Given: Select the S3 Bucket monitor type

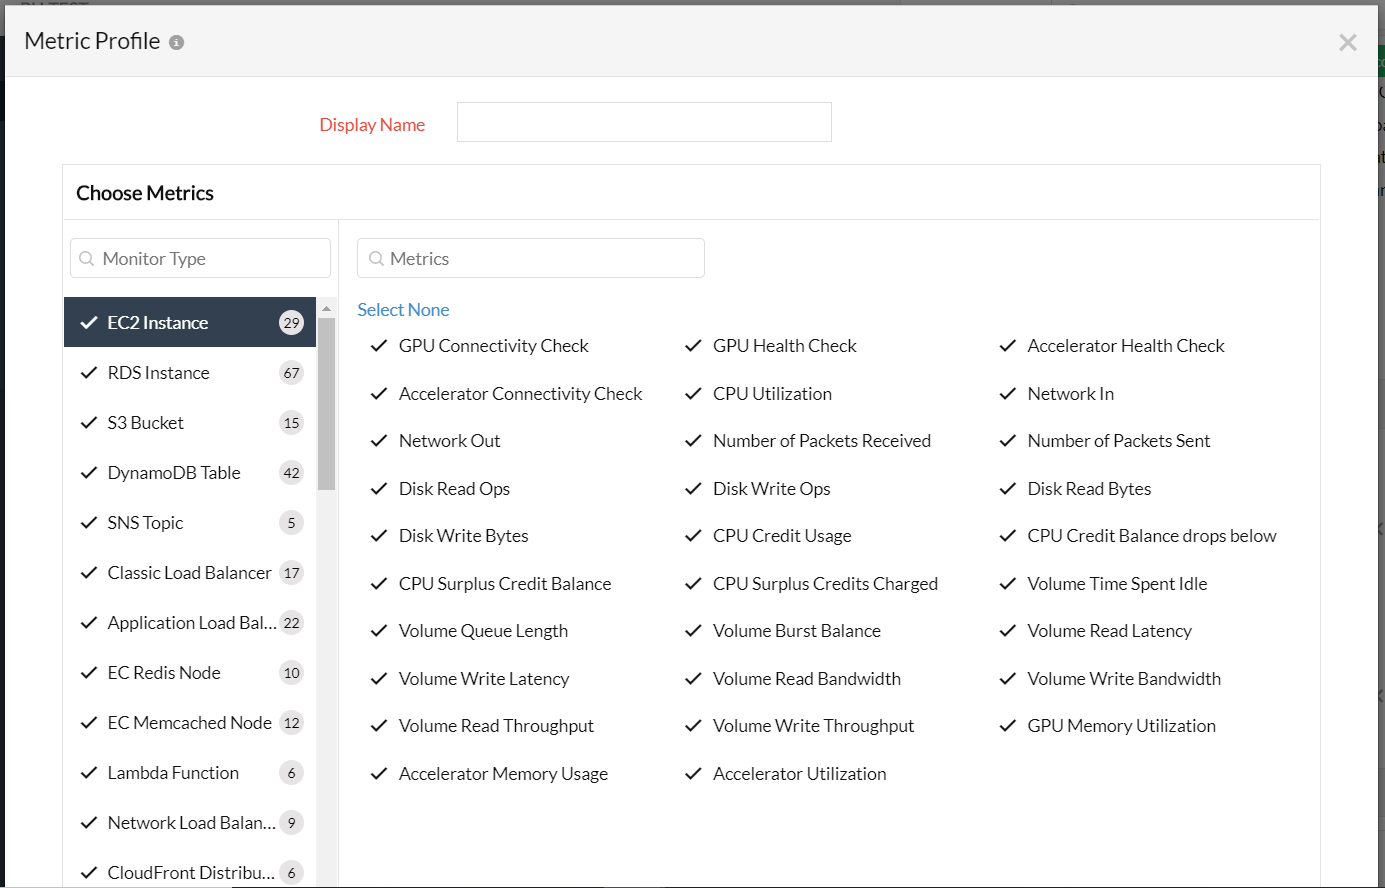Looking at the screenshot, I should coord(146,422).
